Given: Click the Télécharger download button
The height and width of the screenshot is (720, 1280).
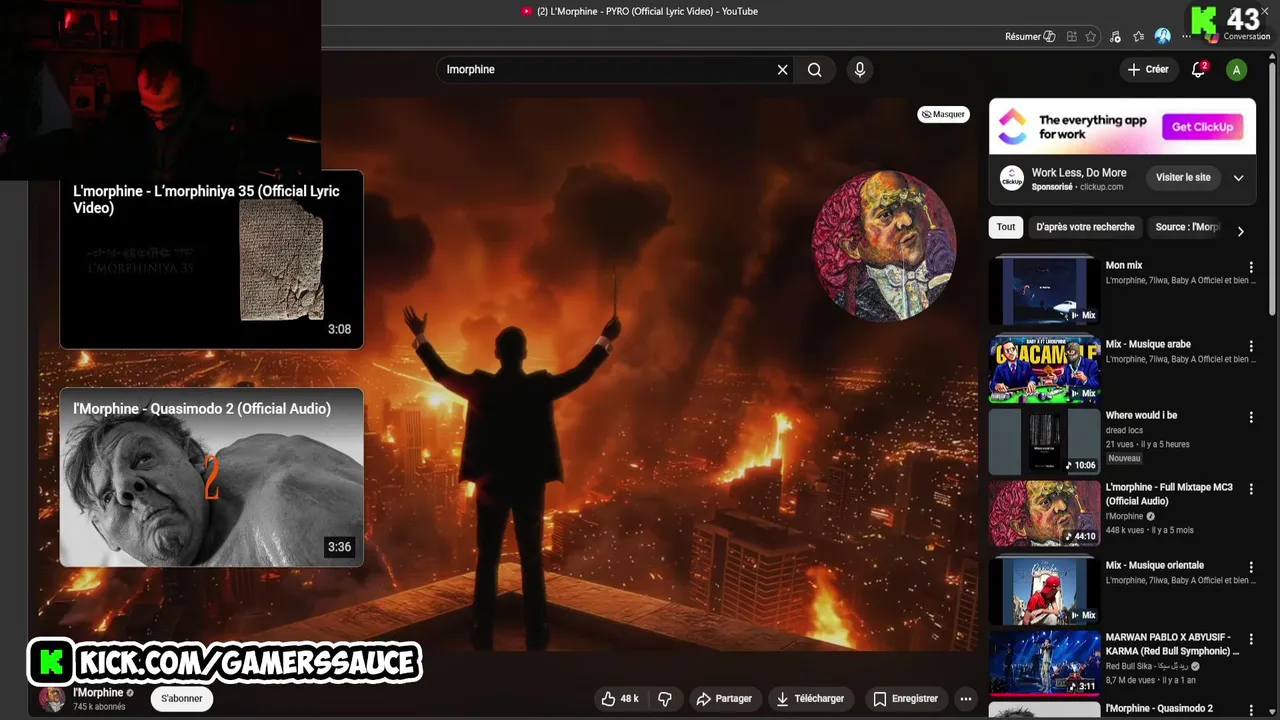Looking at the screenshot, I should point(810,699).
